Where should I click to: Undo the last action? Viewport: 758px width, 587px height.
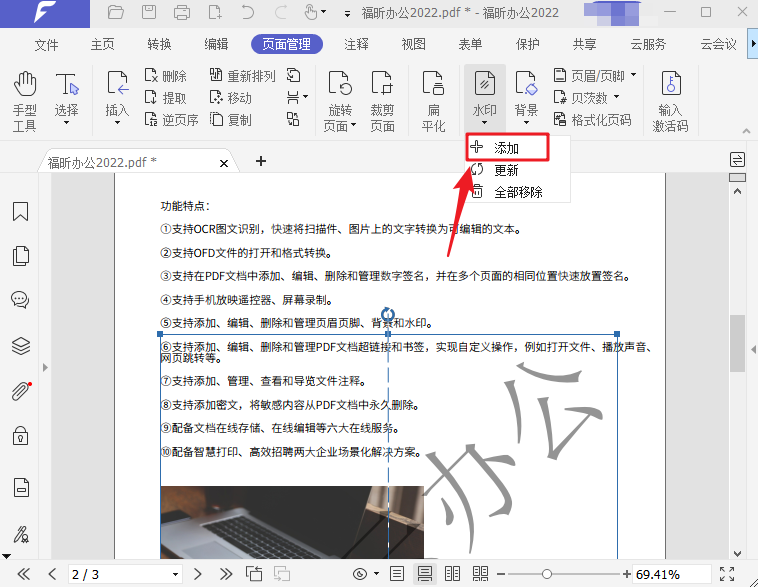pyautogui.click(x=248, y=12)
